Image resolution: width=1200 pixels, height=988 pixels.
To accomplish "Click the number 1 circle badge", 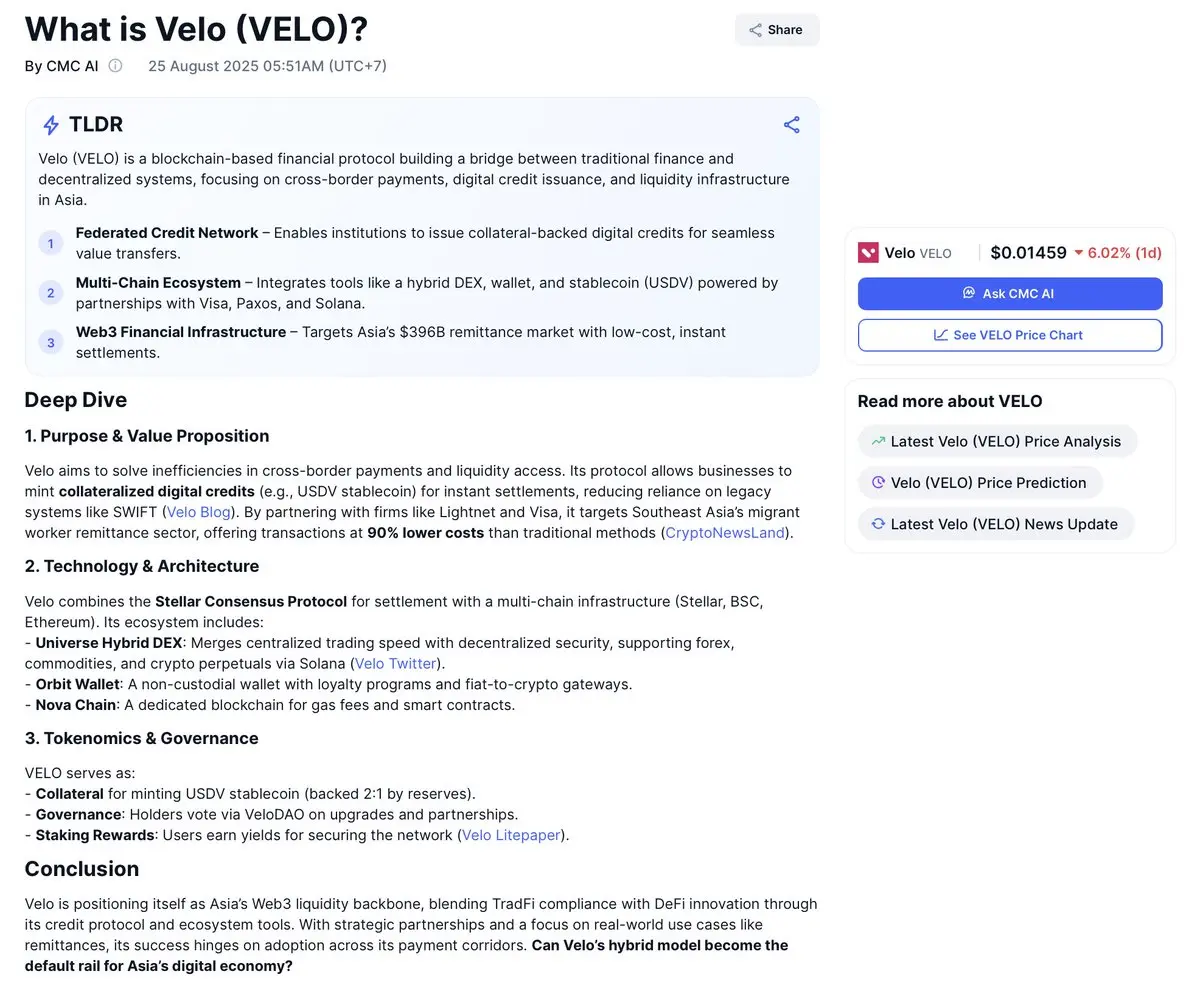I will pos(50,243).
